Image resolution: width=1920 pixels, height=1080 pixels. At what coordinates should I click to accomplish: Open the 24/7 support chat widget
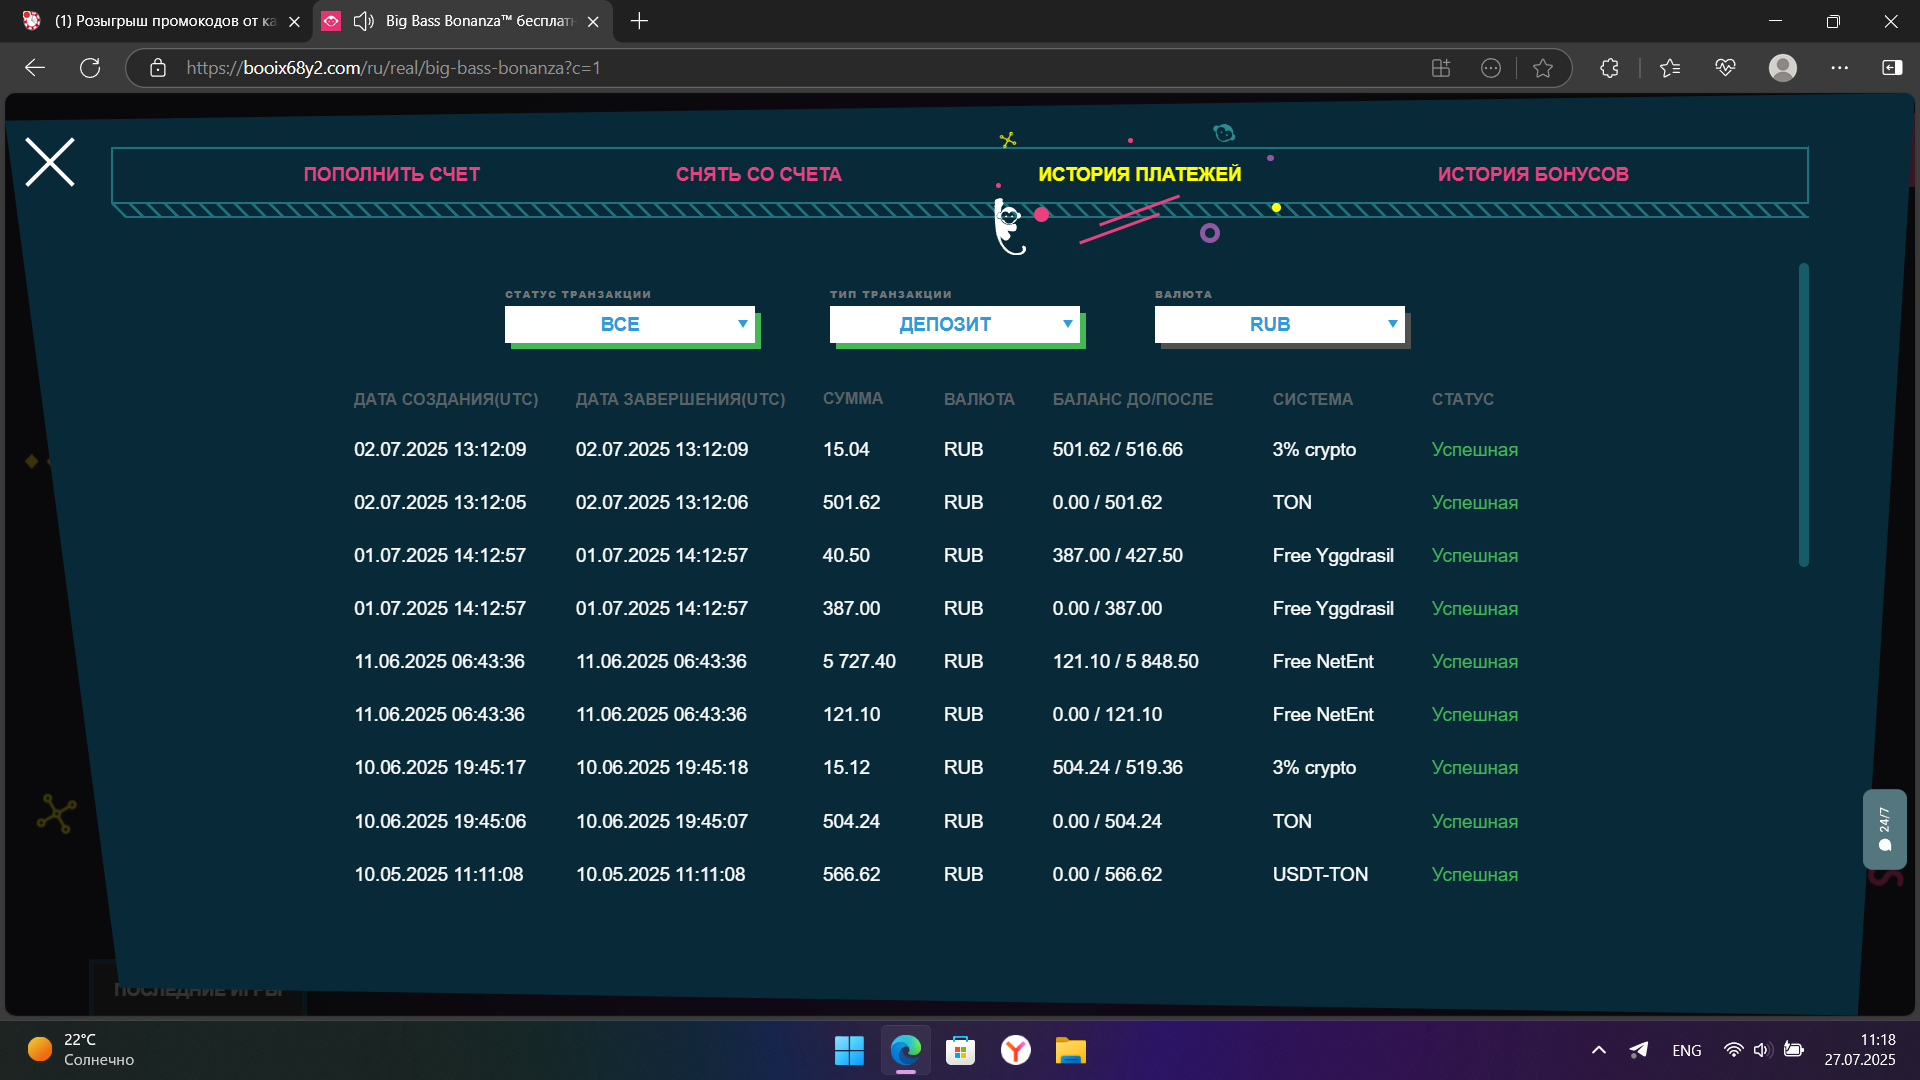[x=1884, y=829]
